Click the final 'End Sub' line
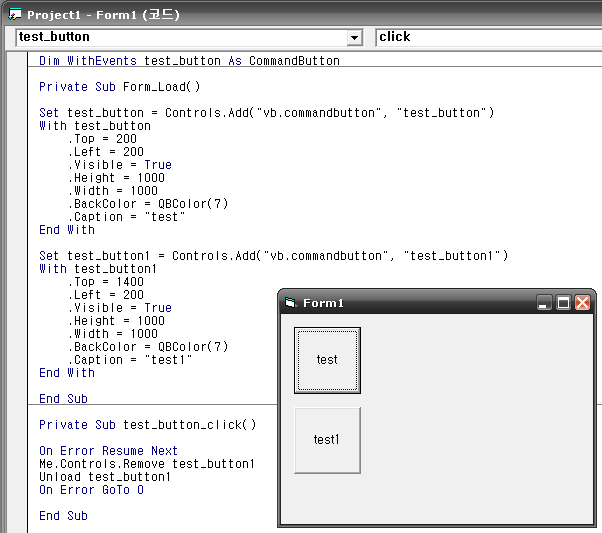The width and height of the screenshot is (602, 533). coord(63,516)
